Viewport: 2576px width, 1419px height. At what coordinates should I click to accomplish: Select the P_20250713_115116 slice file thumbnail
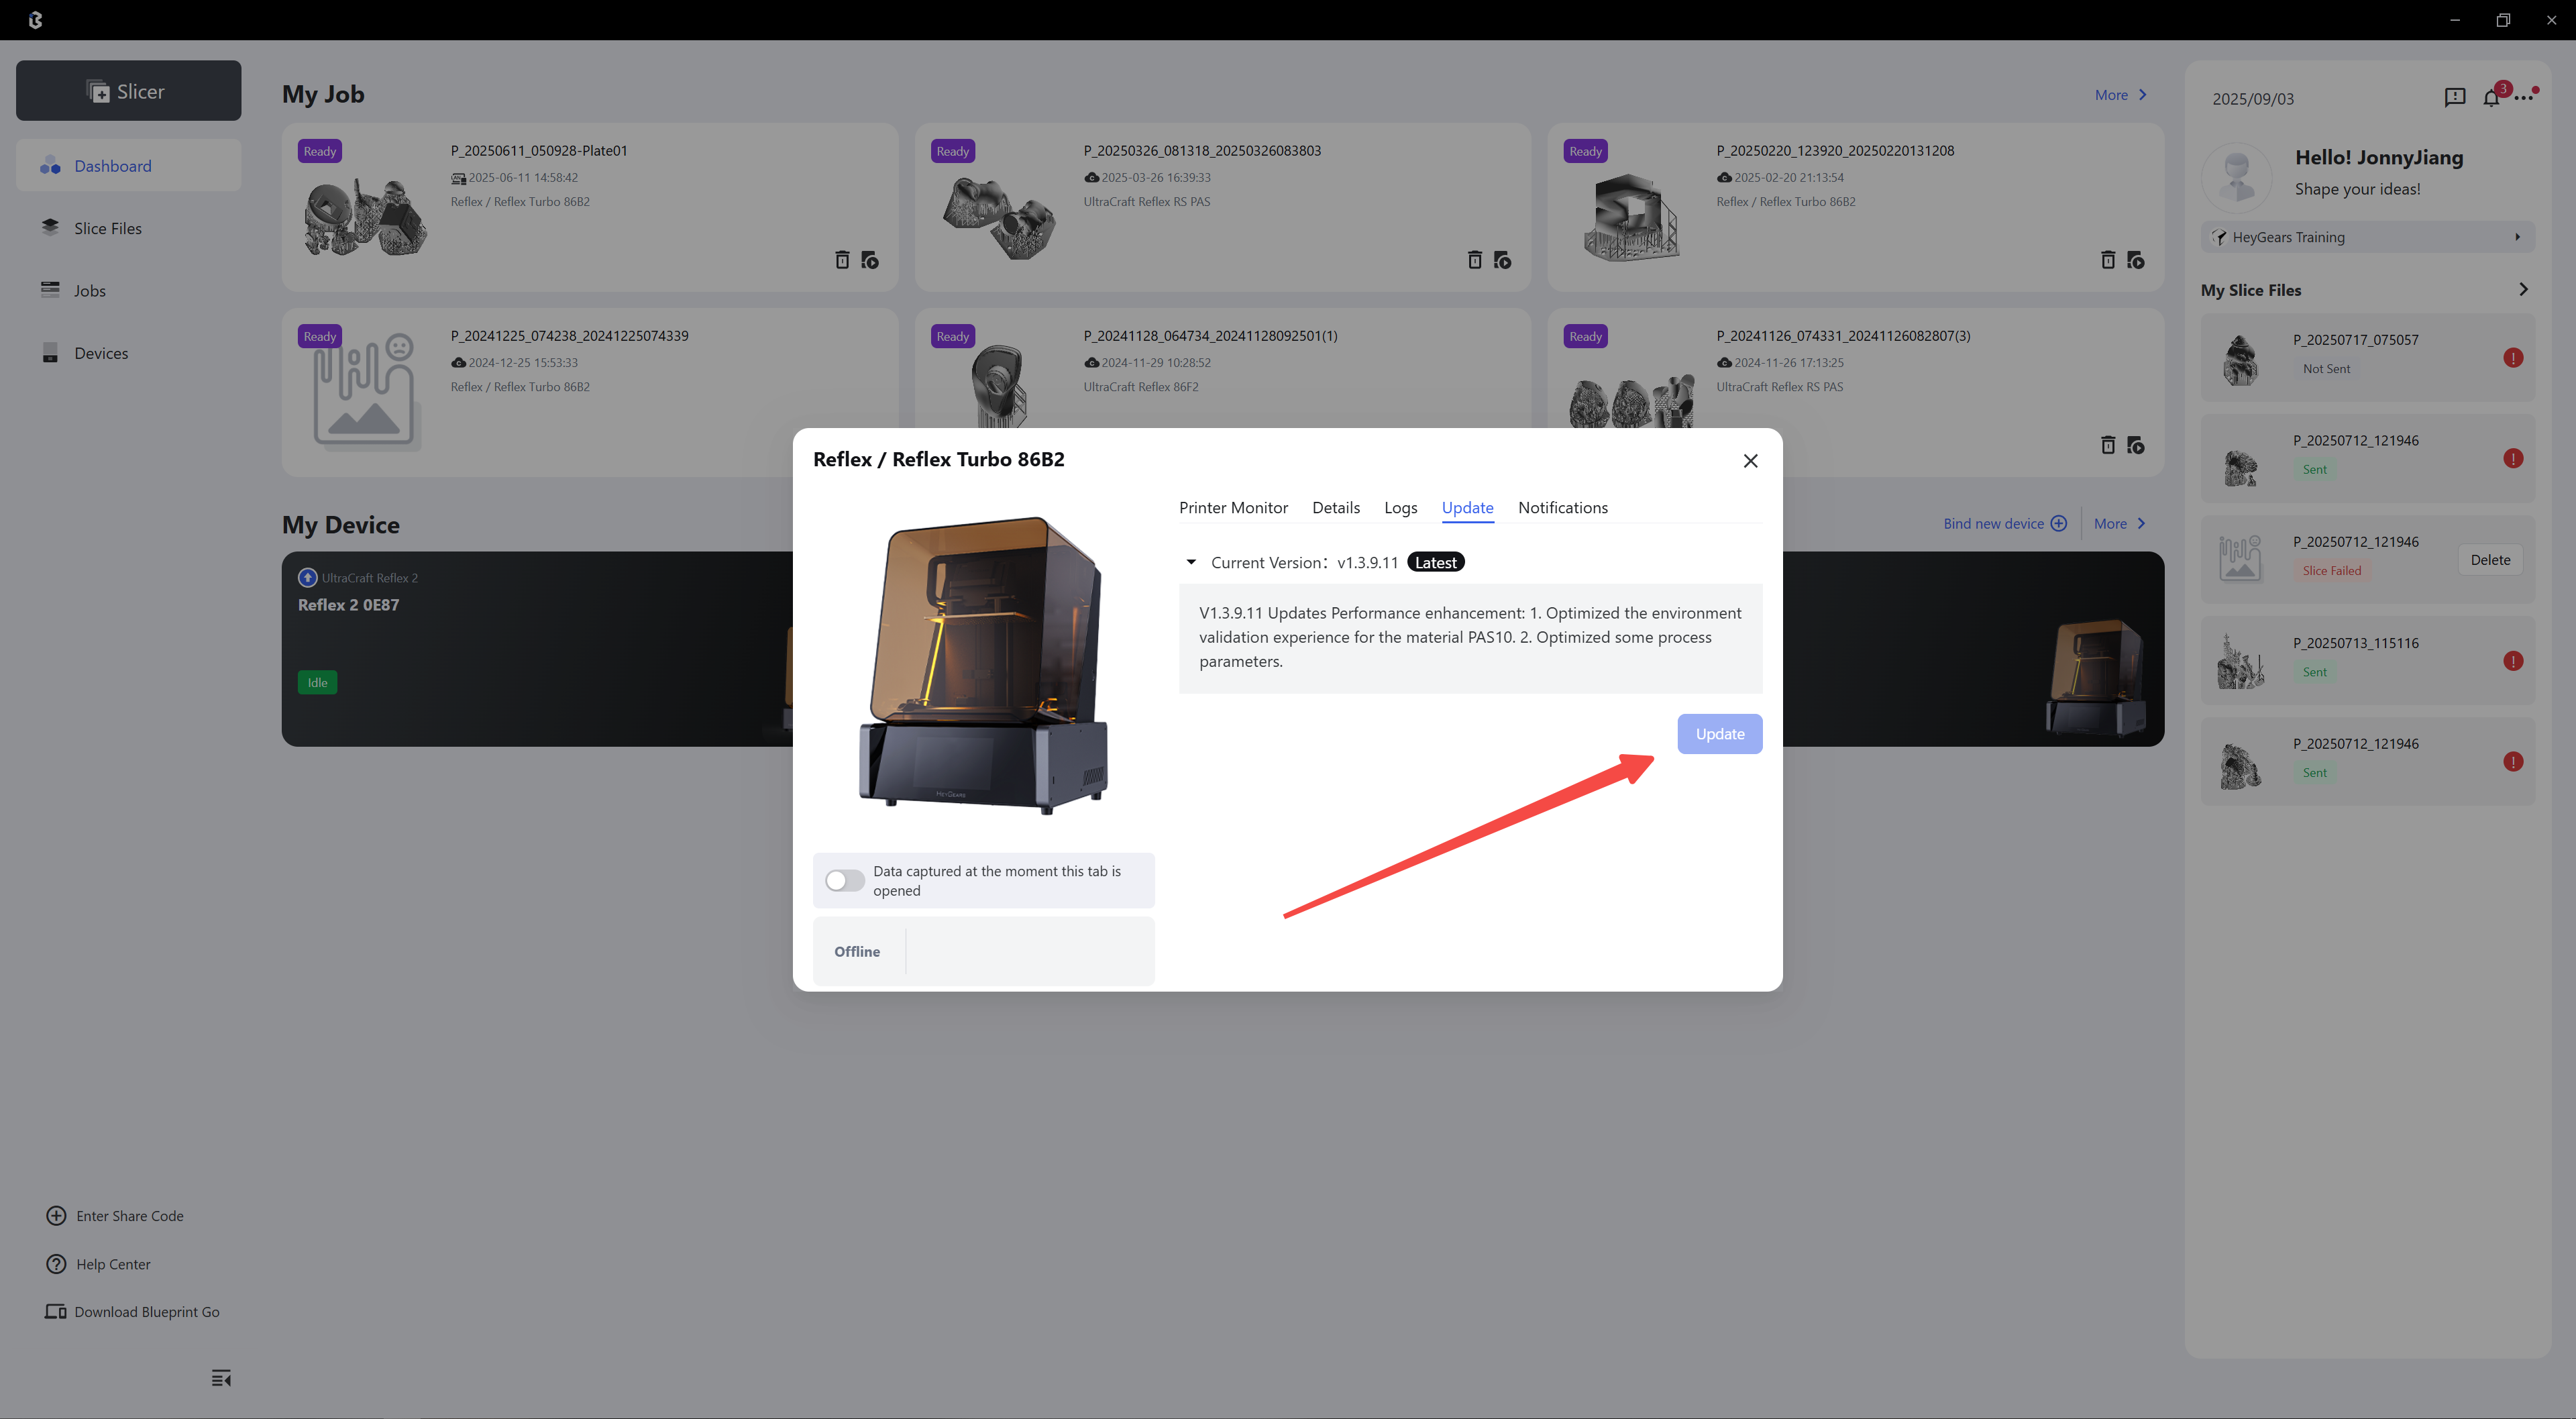coord(2240,661)
